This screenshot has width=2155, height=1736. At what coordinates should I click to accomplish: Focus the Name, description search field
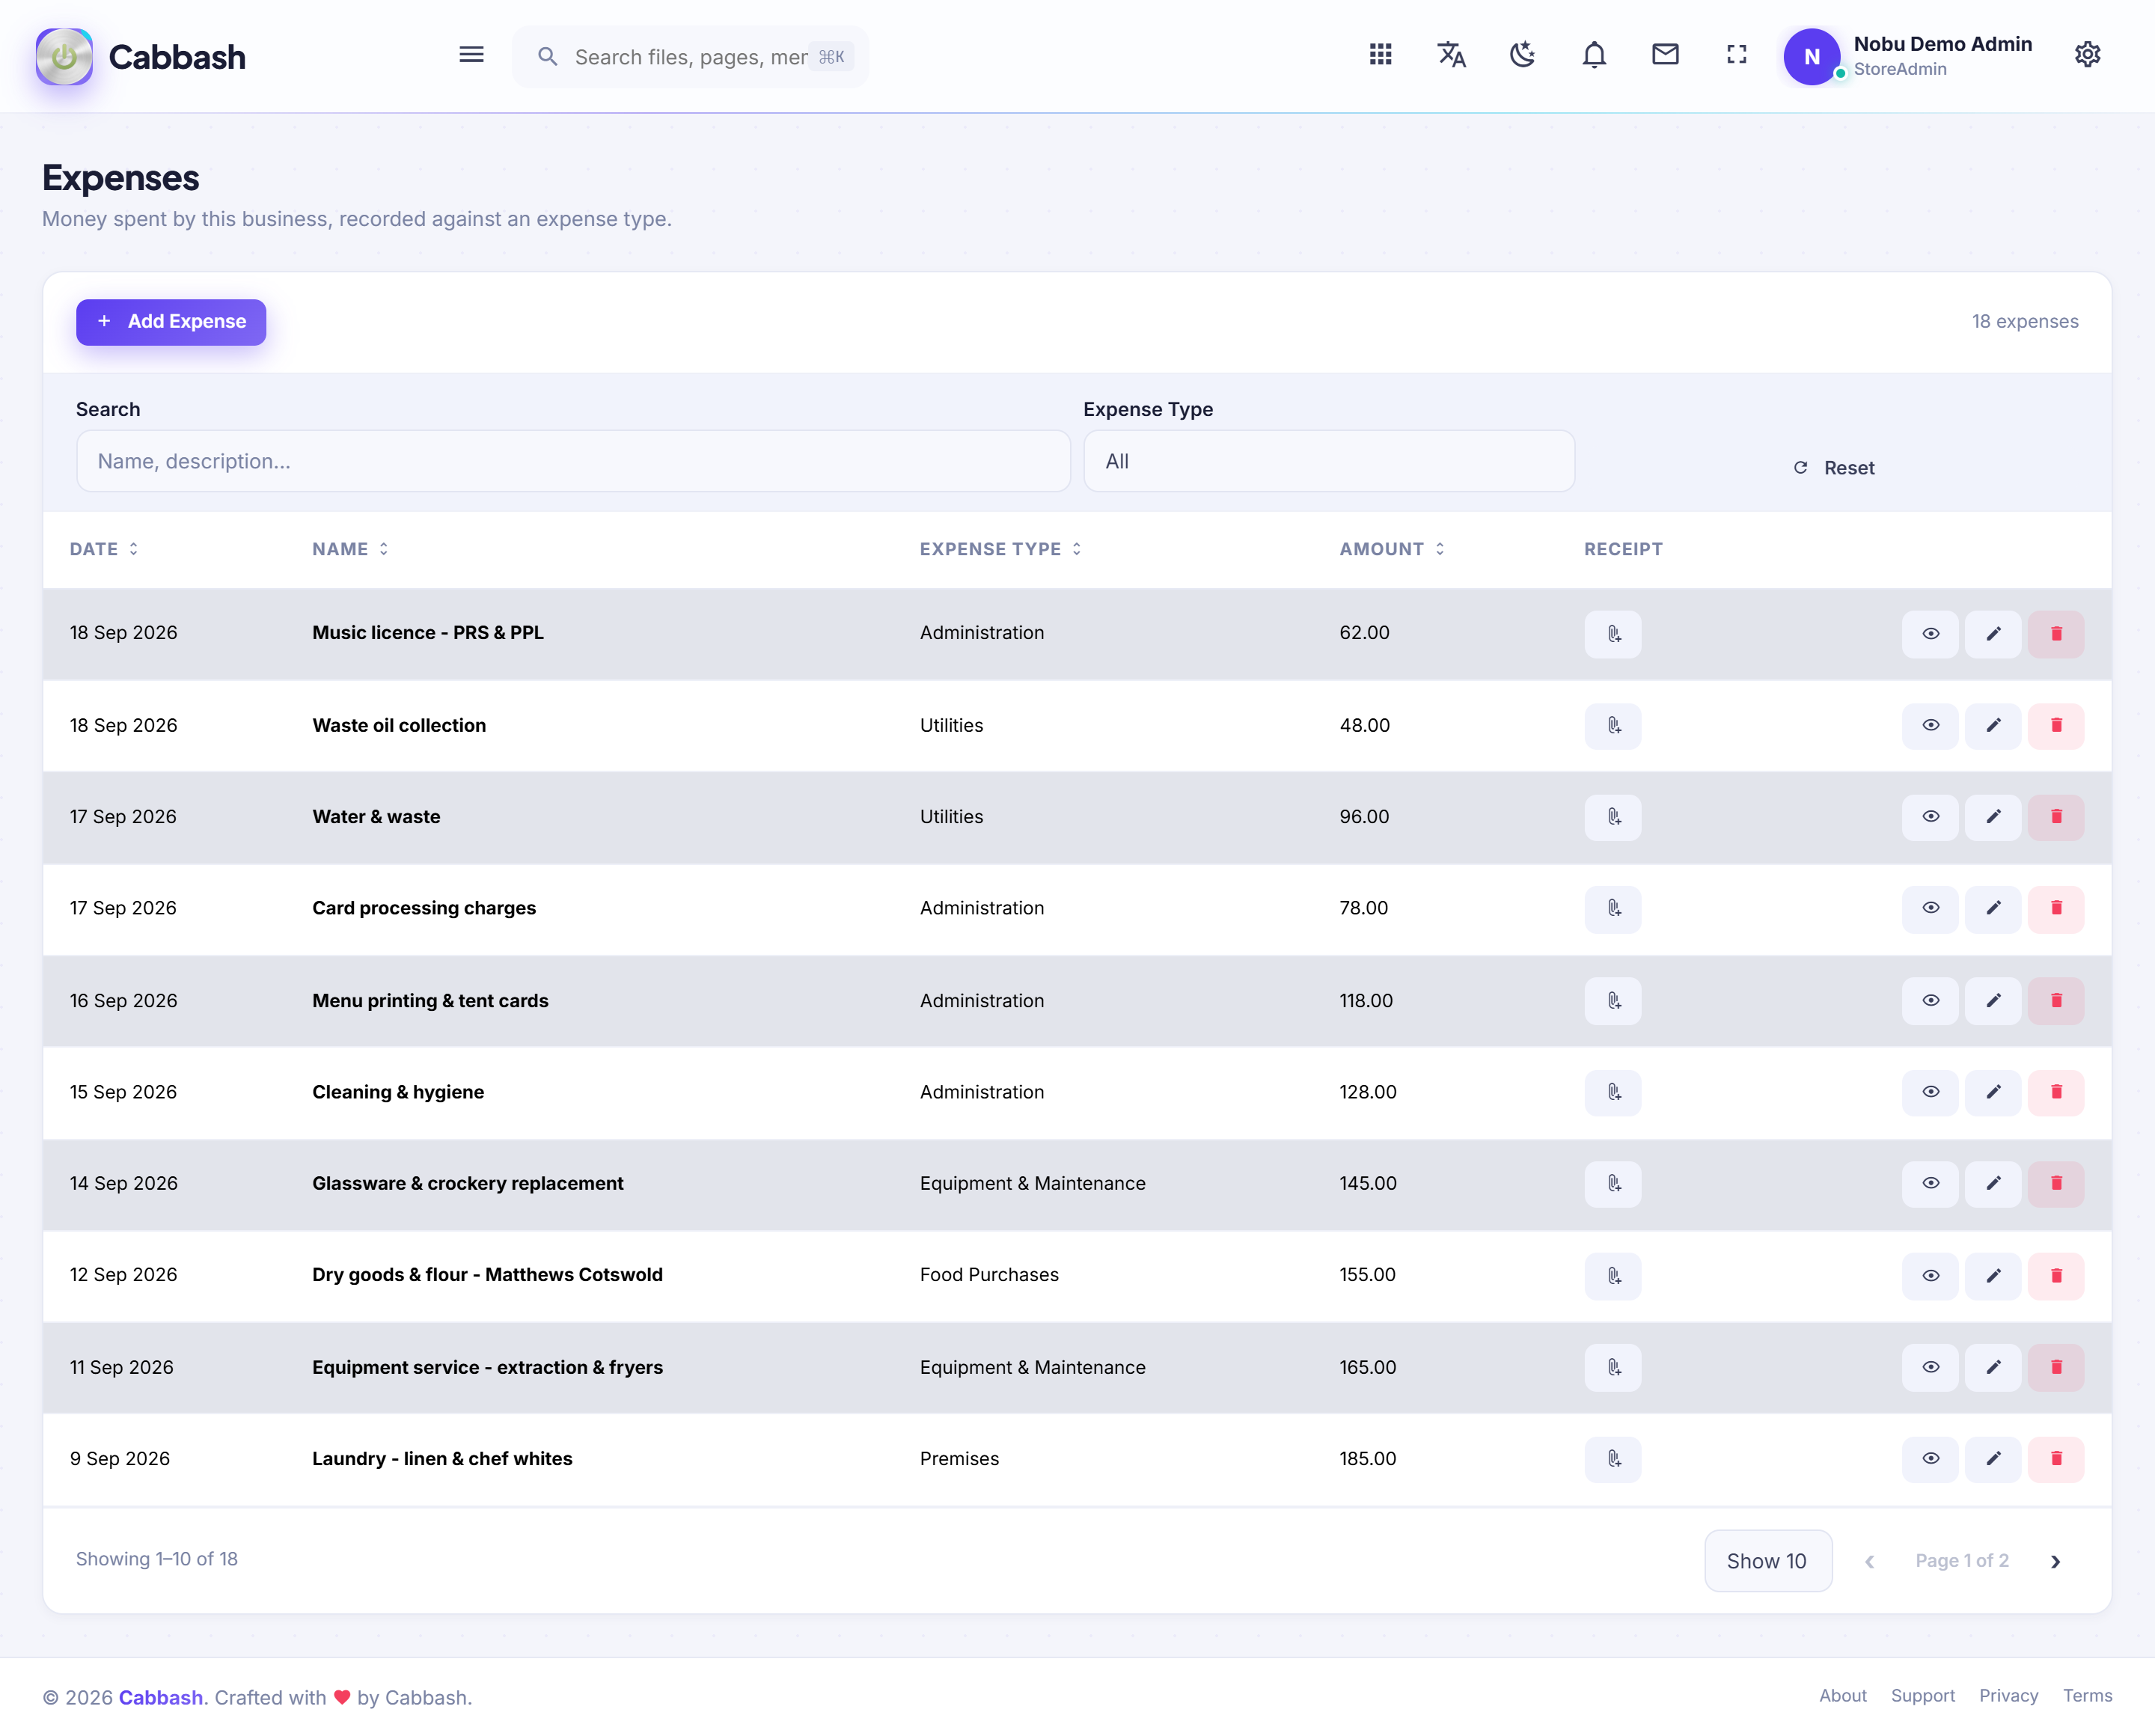[x=573, y=461]
